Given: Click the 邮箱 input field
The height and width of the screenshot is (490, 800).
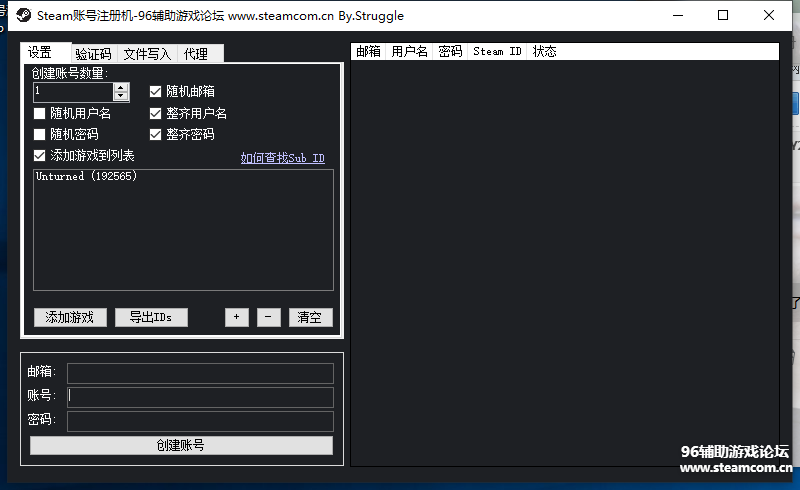Looking at the screenshot, I should click(x=200, y=373).
